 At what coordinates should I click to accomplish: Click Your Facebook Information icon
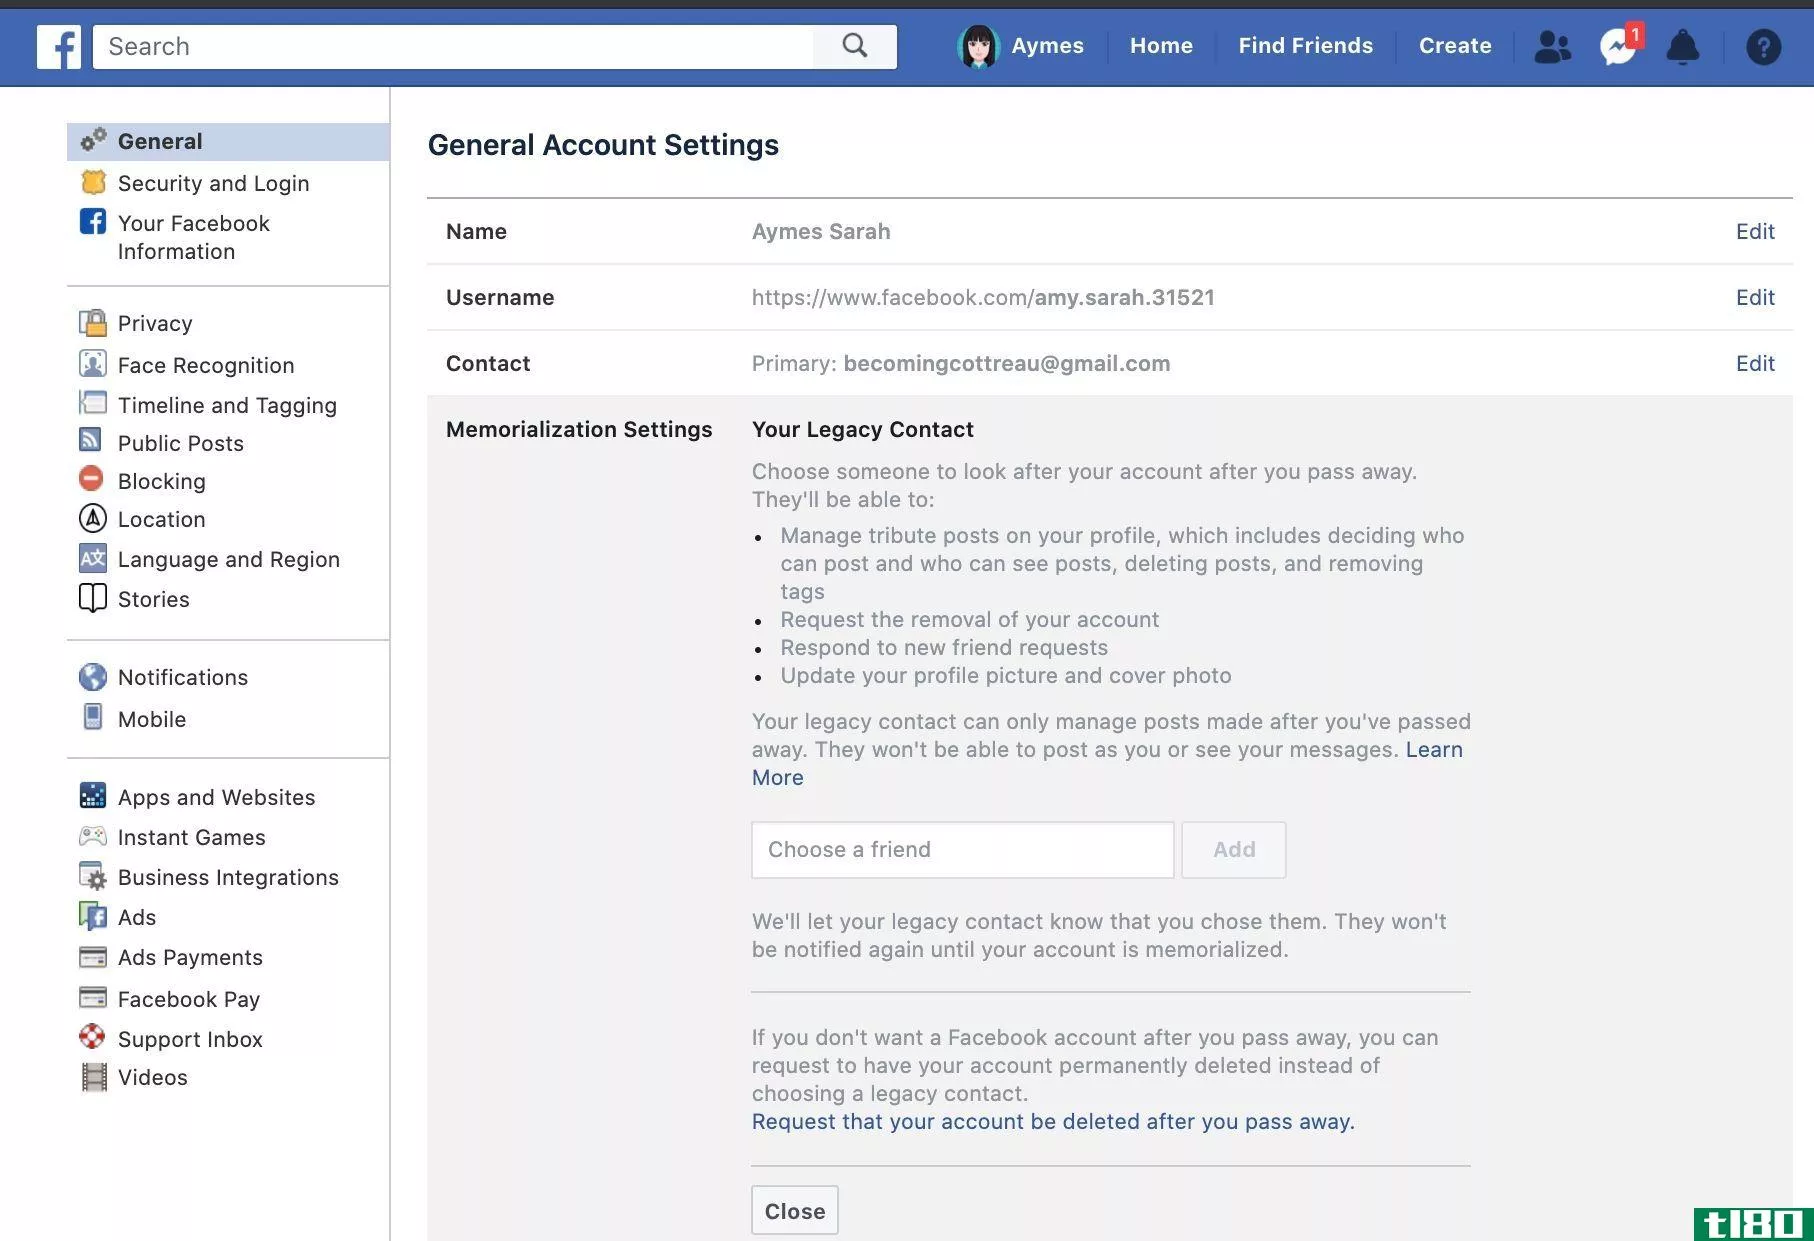[x=93, y=221]
